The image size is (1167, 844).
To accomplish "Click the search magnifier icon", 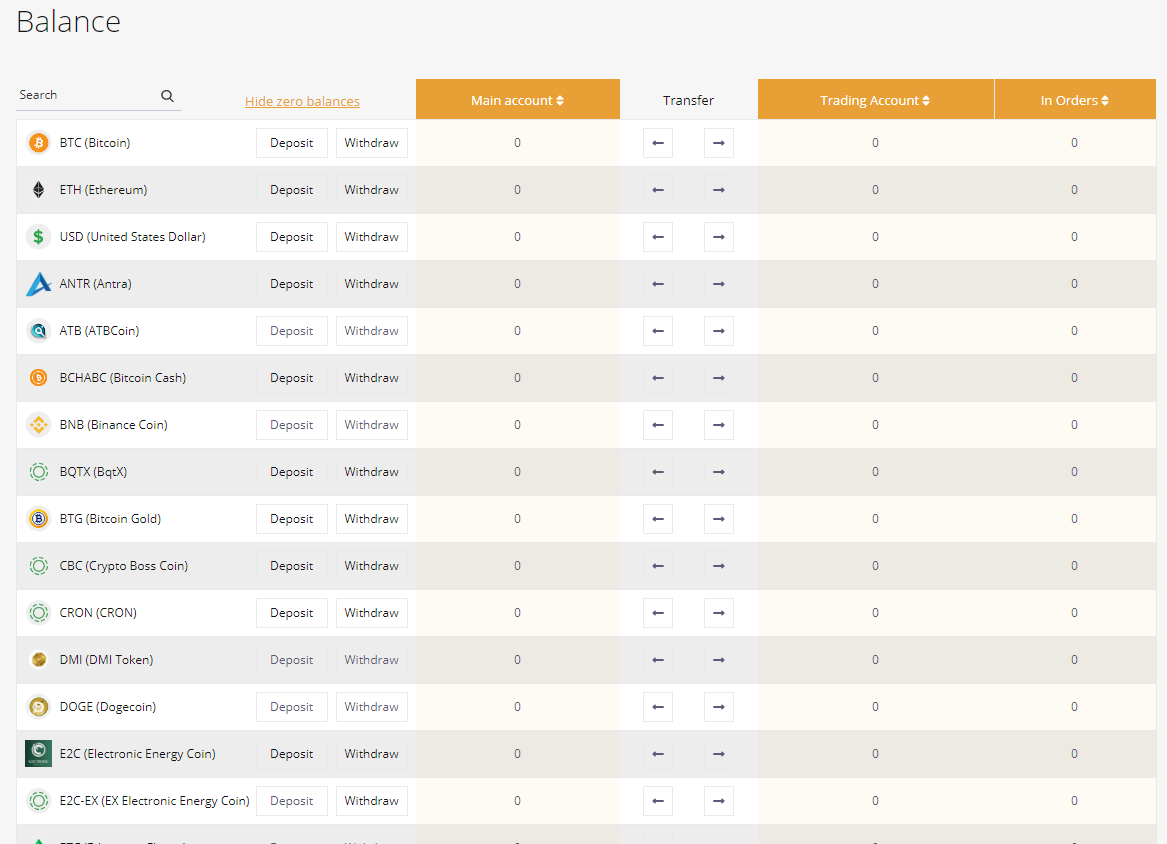I will tap(167, 96).
